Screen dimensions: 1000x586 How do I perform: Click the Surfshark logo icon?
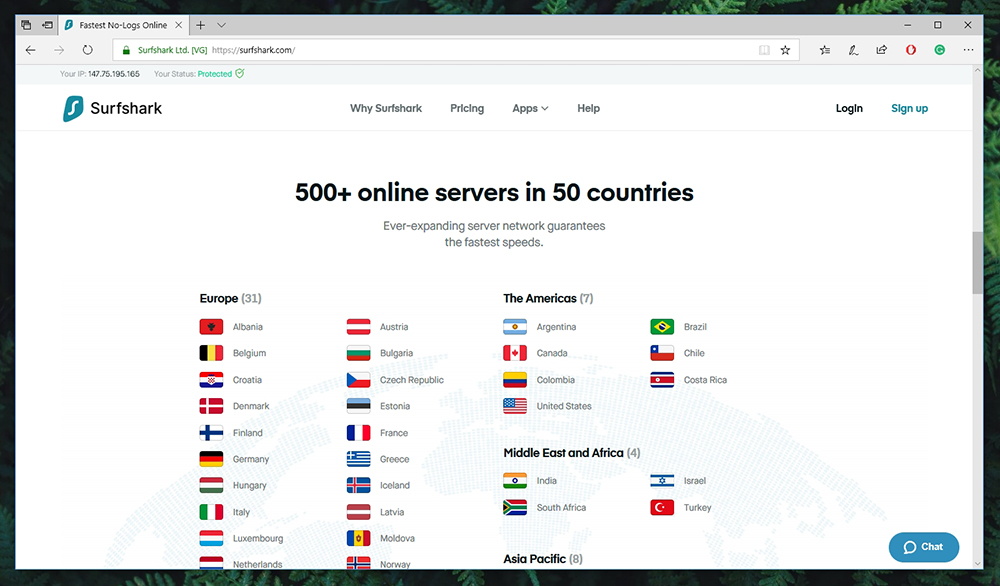point(73,108)
